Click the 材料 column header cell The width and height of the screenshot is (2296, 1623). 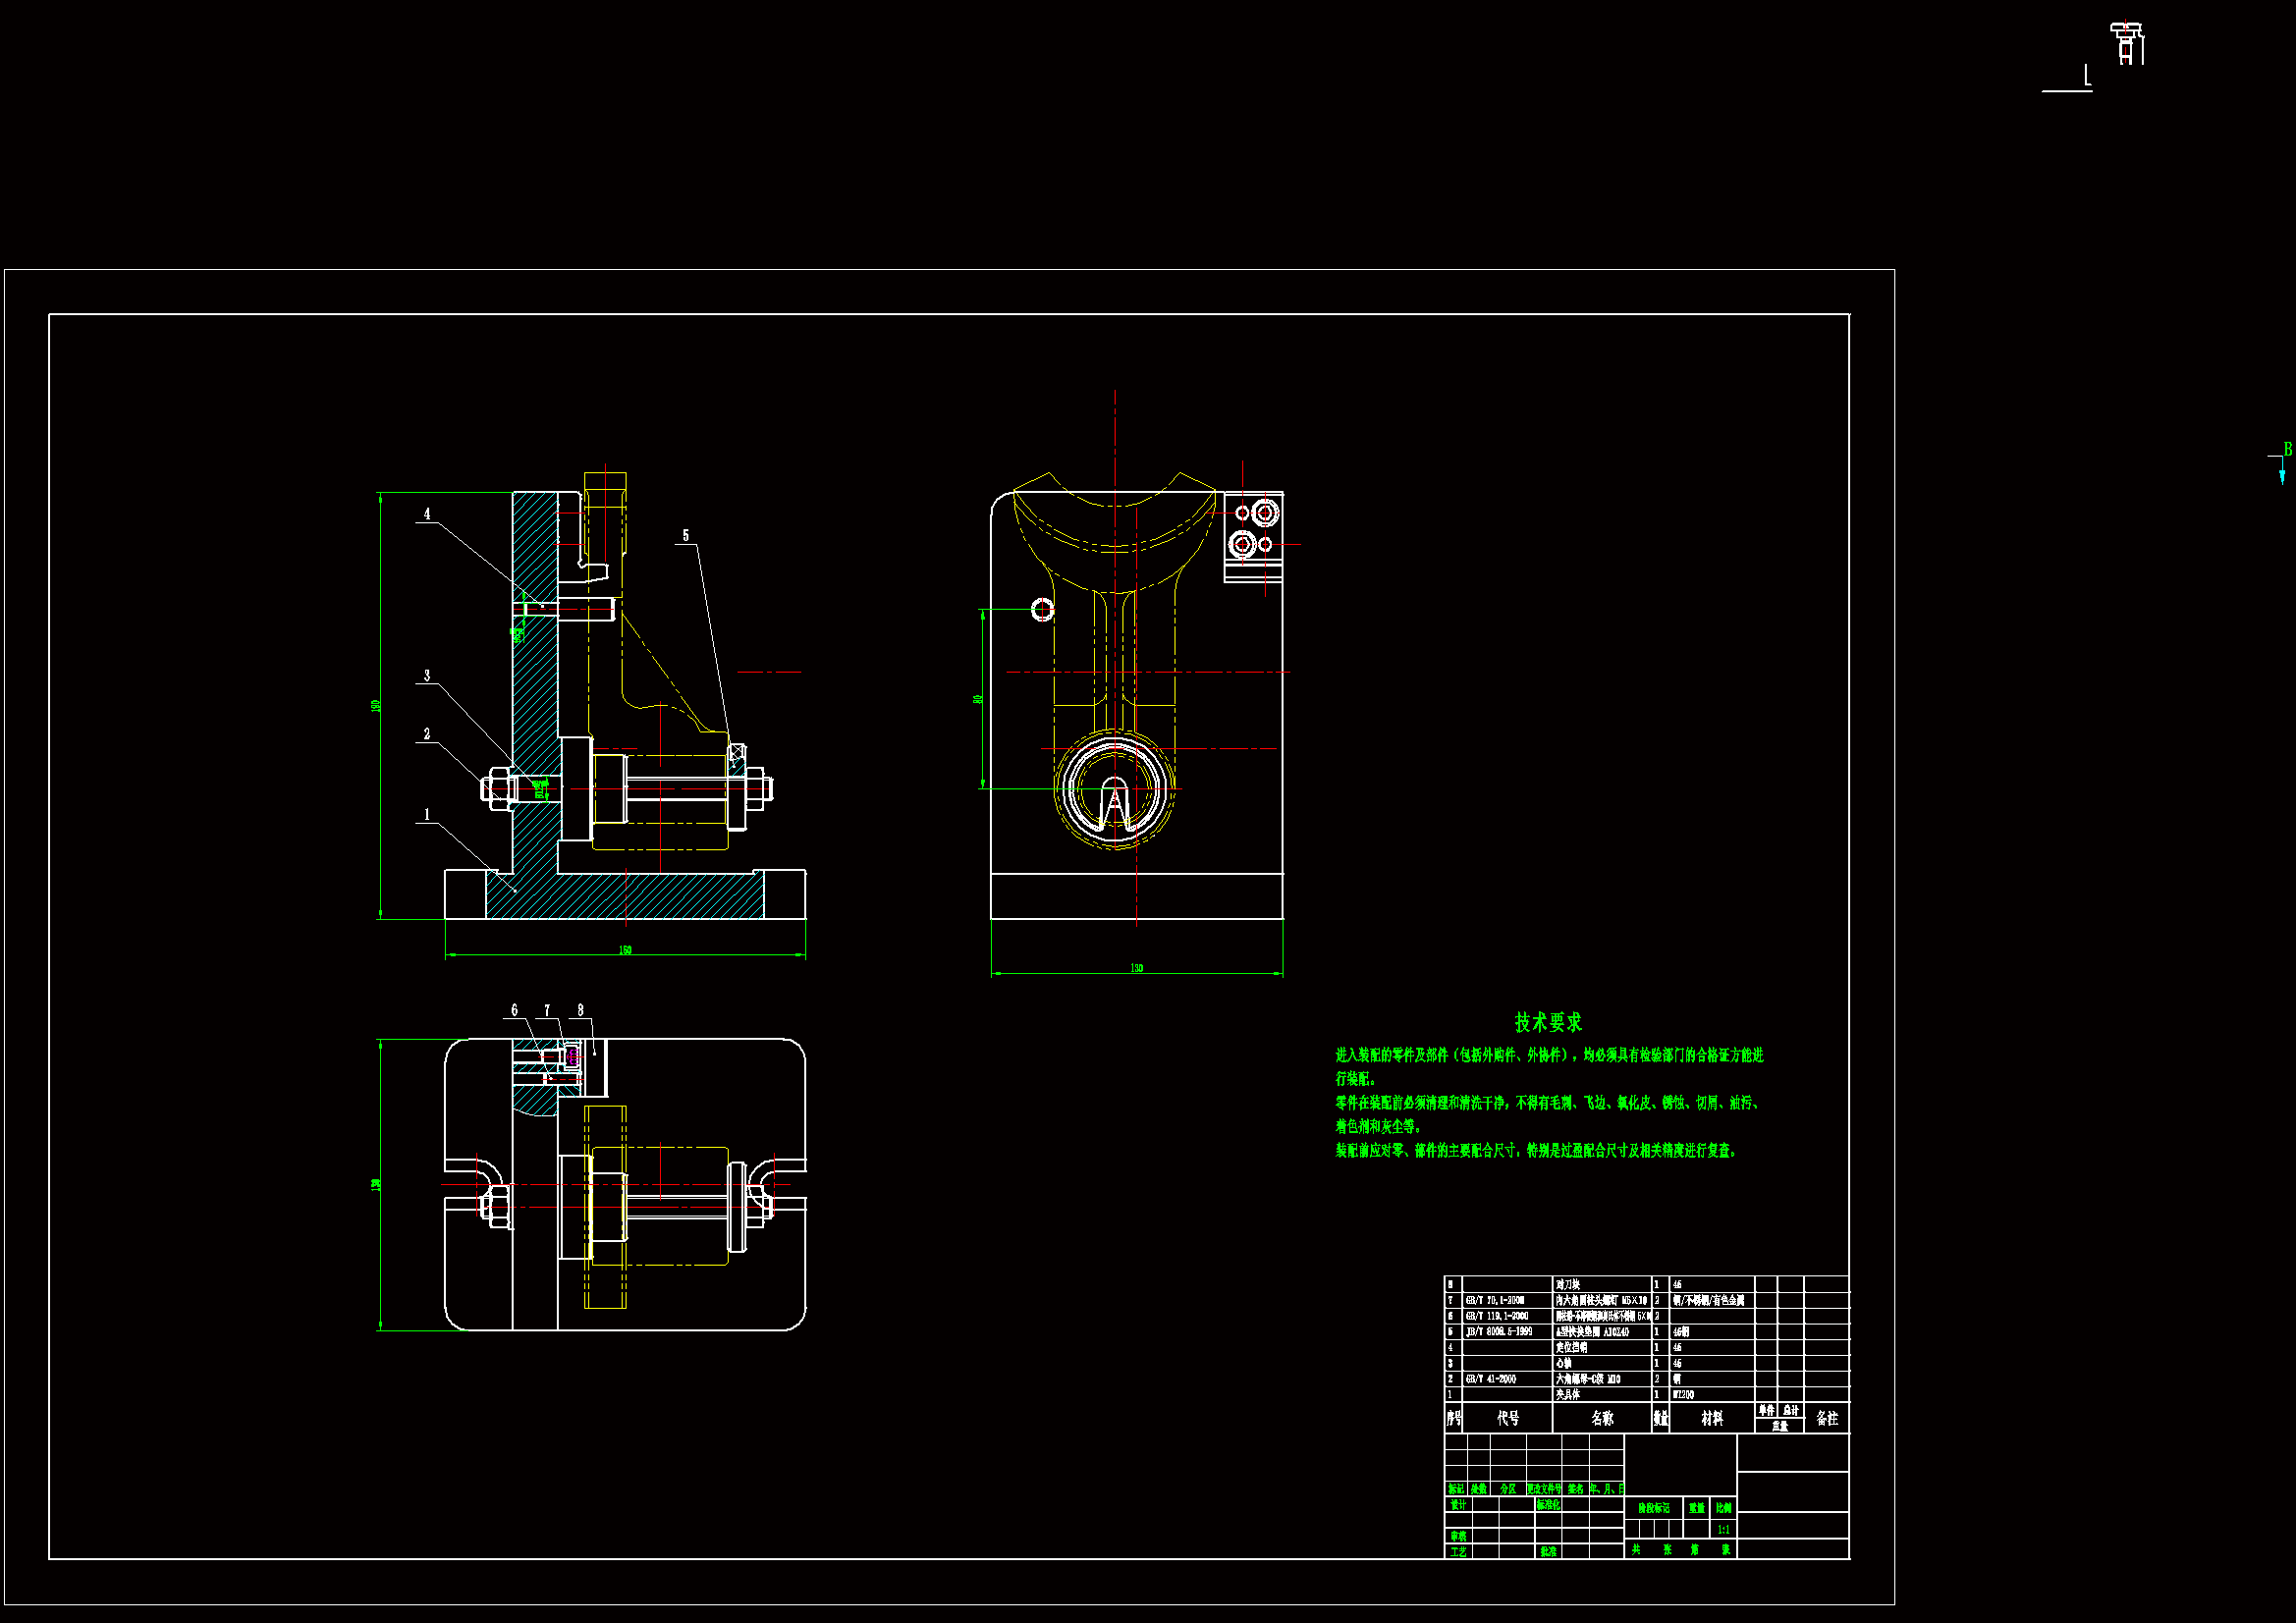pyautogui.click(x=1712, y=1418)
